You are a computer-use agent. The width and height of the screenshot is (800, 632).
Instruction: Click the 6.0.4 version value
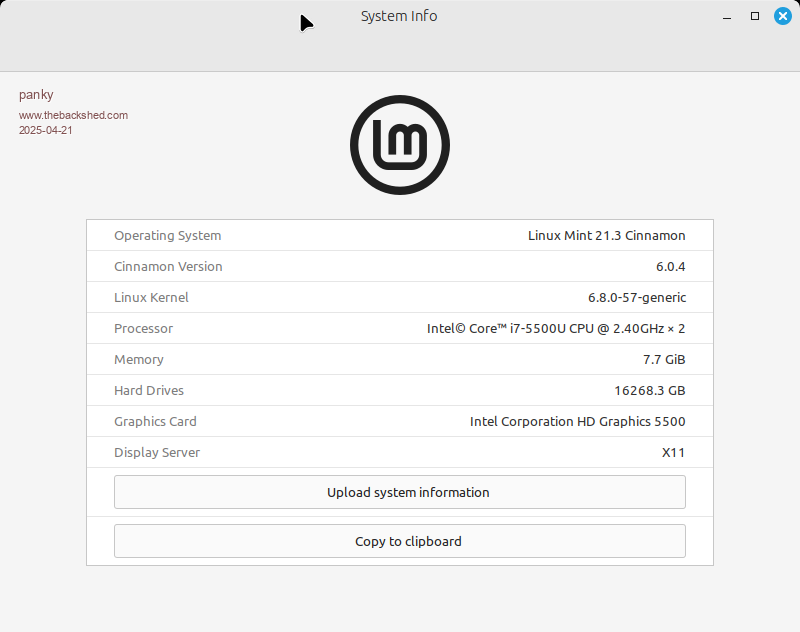point(670,267)
